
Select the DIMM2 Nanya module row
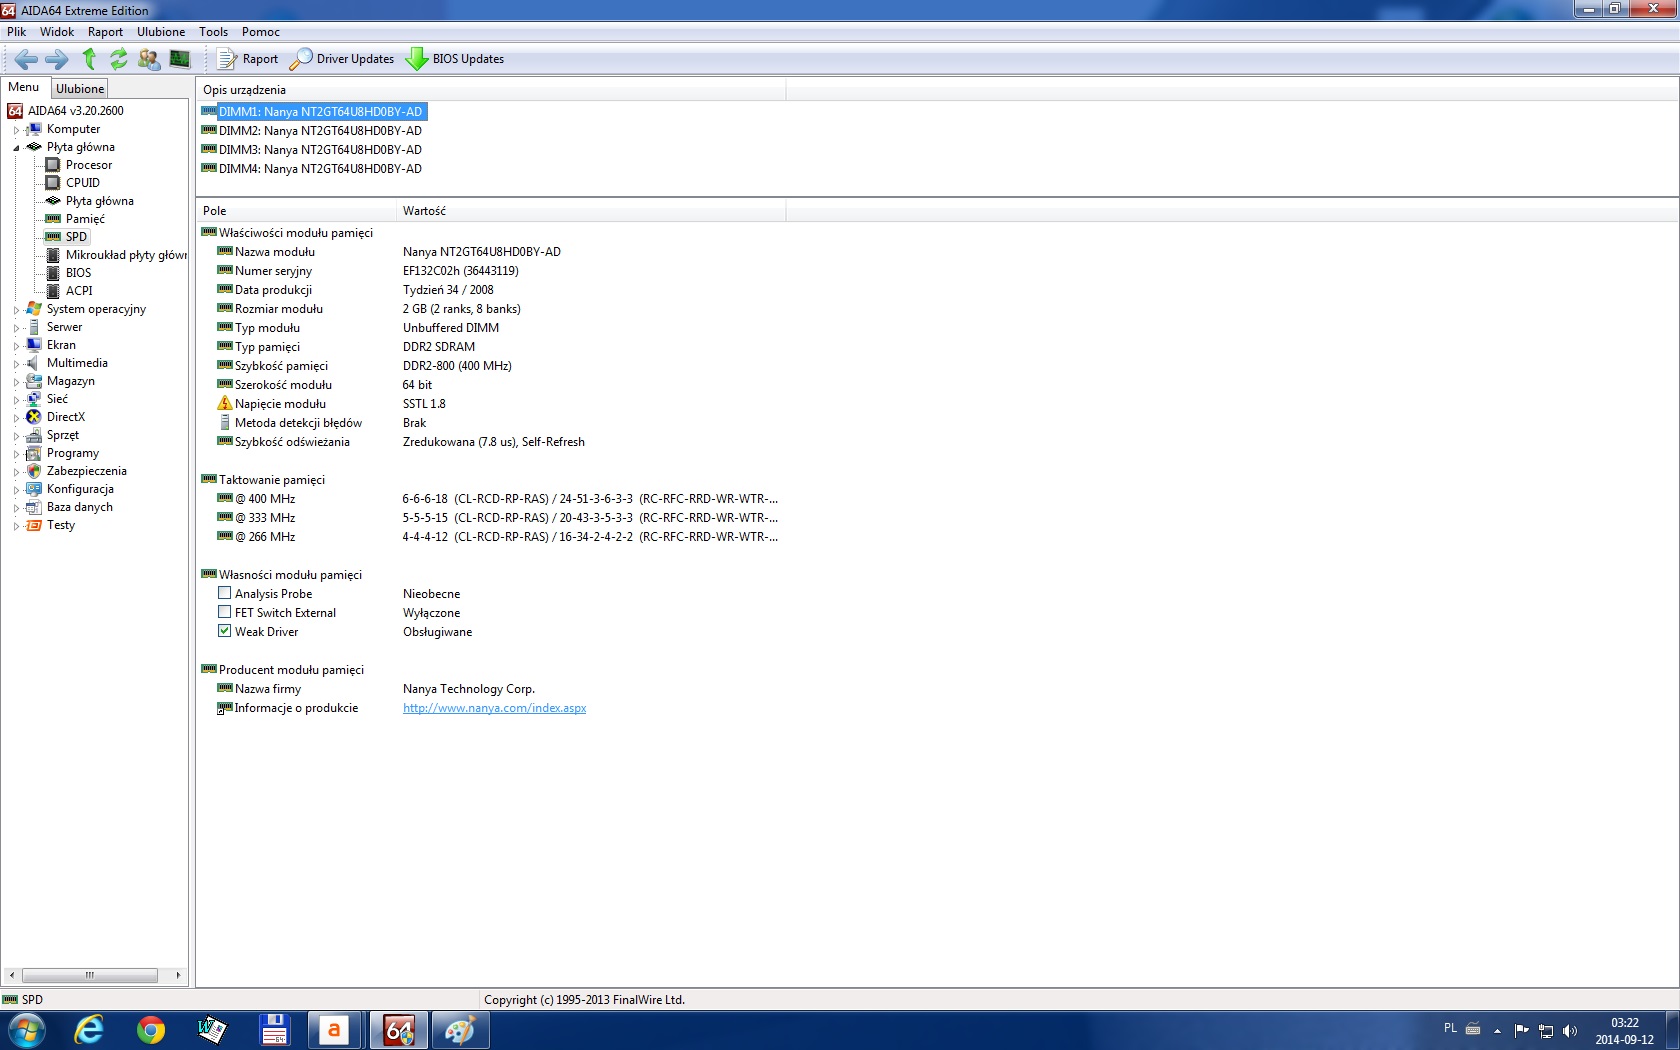[x=320, y=131]
